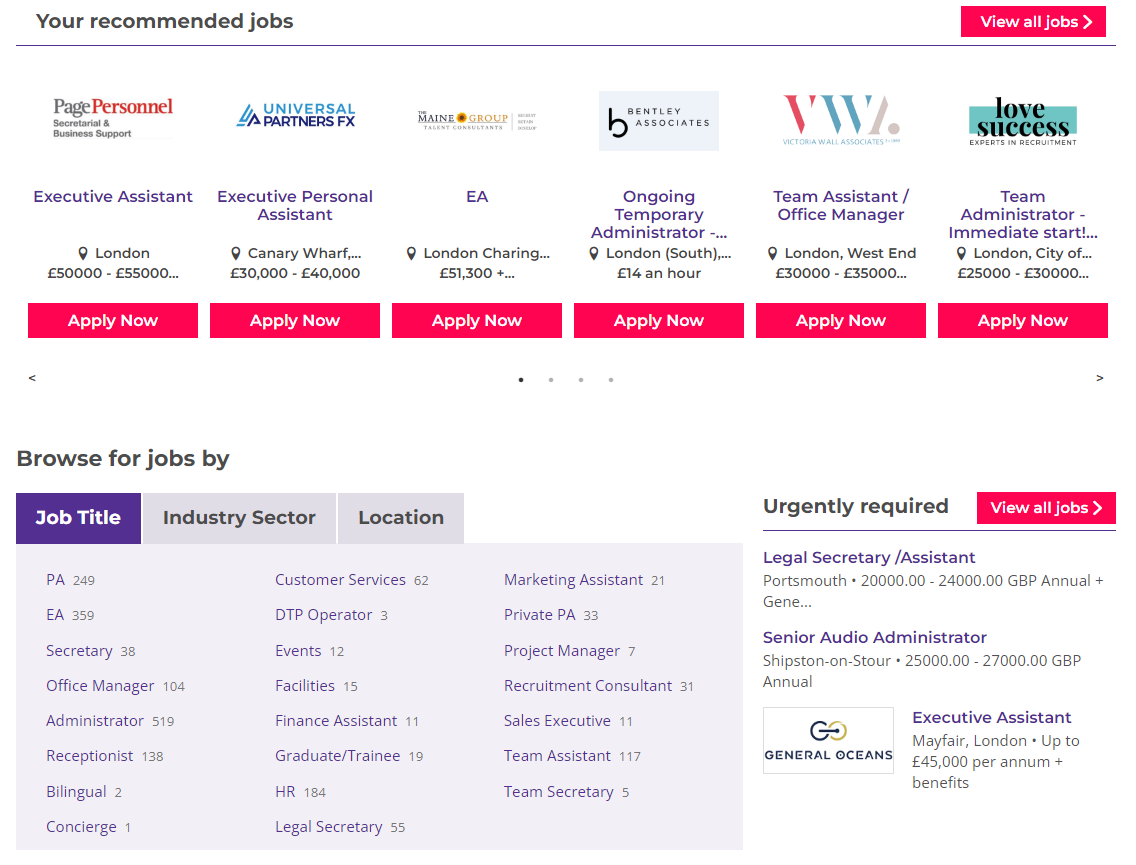1136x865 pixels.
Task: Click the Maine Group logo
Action: (x=477, y=120)
